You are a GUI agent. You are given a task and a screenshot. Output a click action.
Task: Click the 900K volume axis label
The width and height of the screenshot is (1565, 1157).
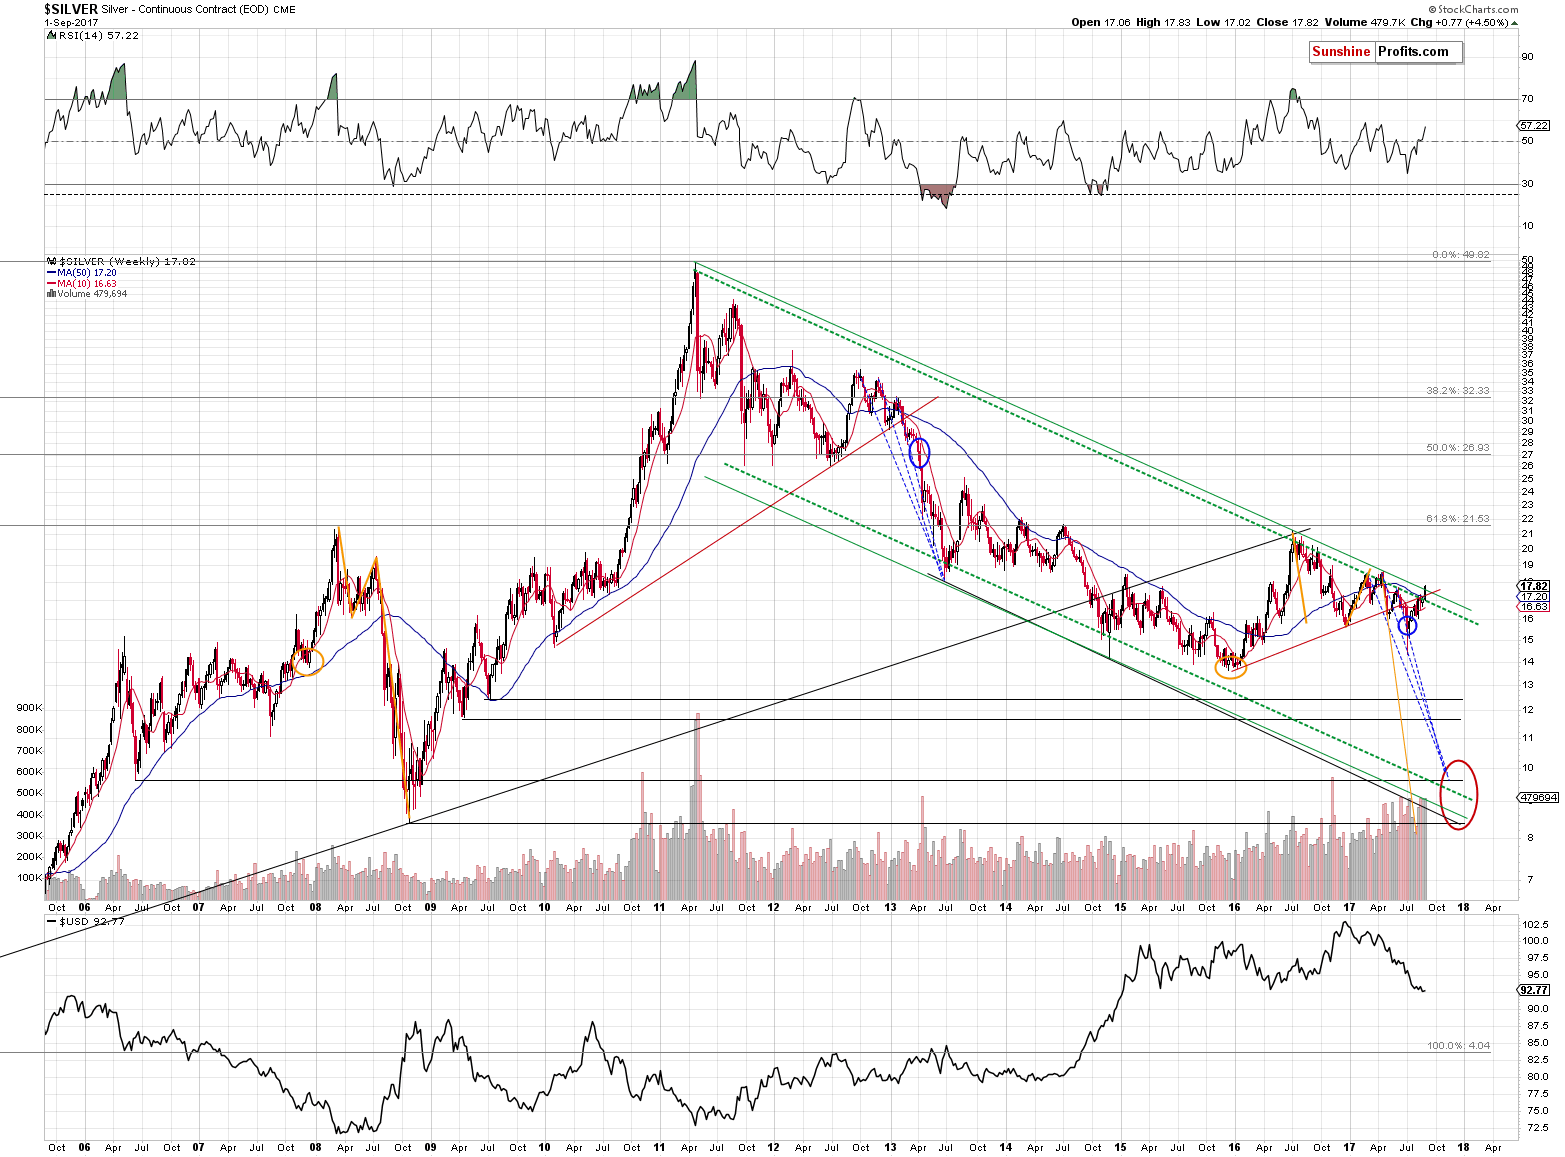pos(29,708)
